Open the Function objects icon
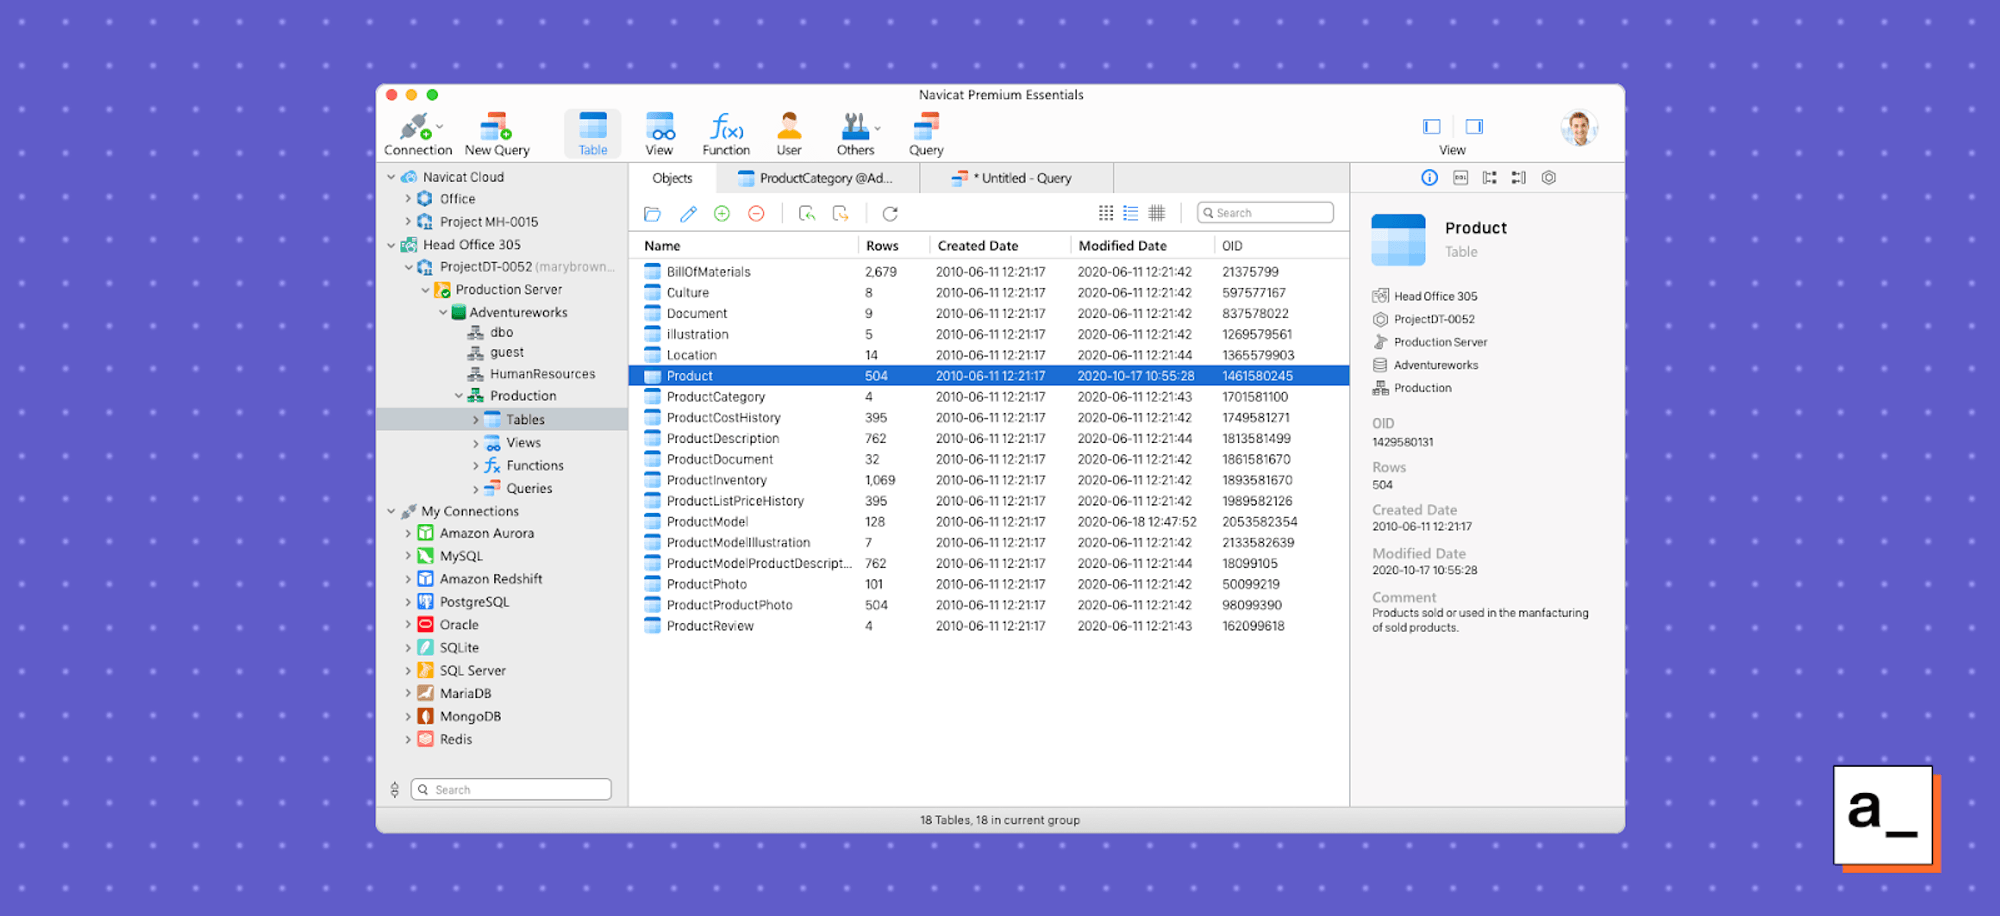This screenshot has height=916, width=2000. (x=726, y=133)
